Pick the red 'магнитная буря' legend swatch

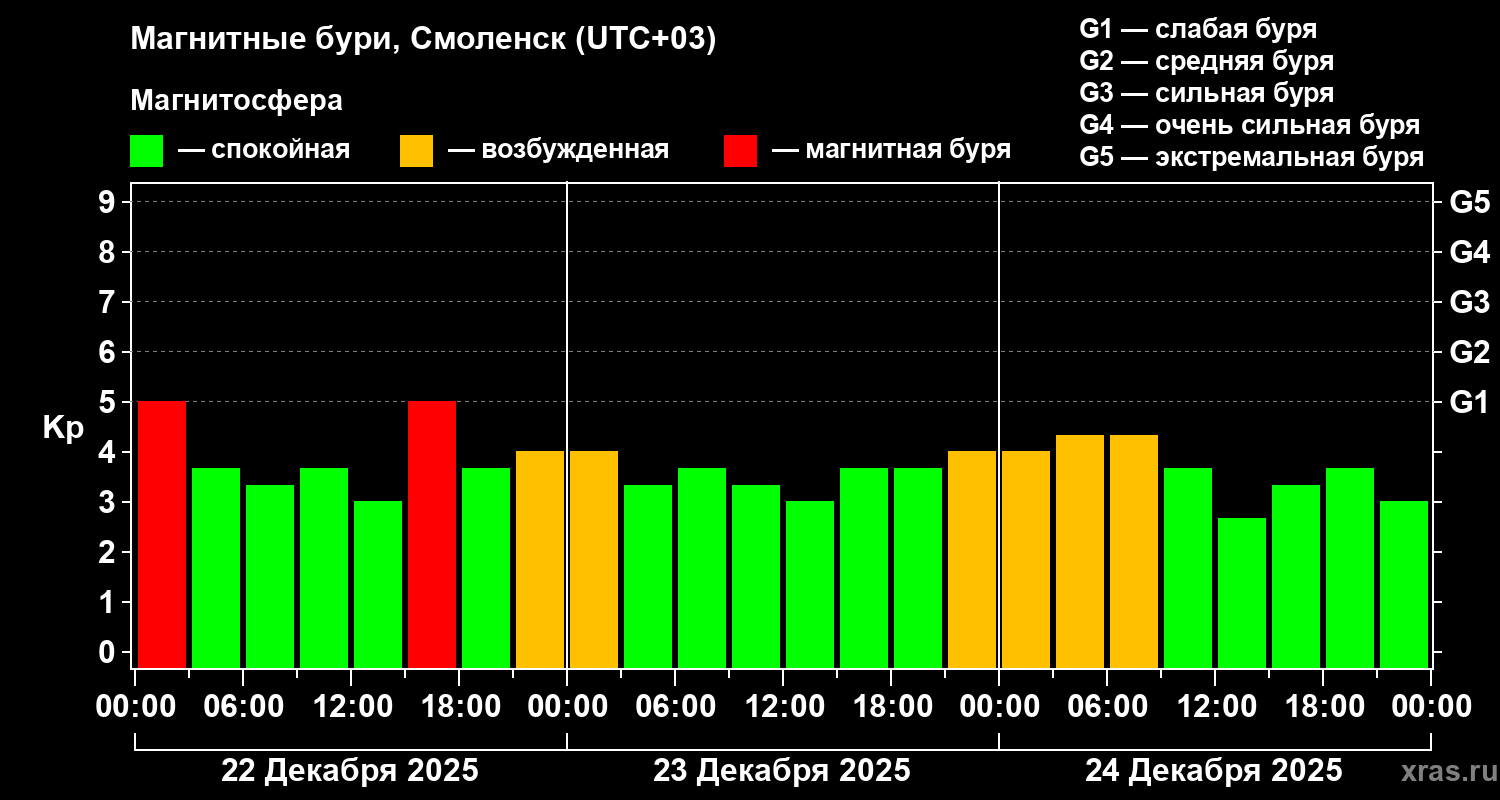pyautogui.click(x=741, y=151)
